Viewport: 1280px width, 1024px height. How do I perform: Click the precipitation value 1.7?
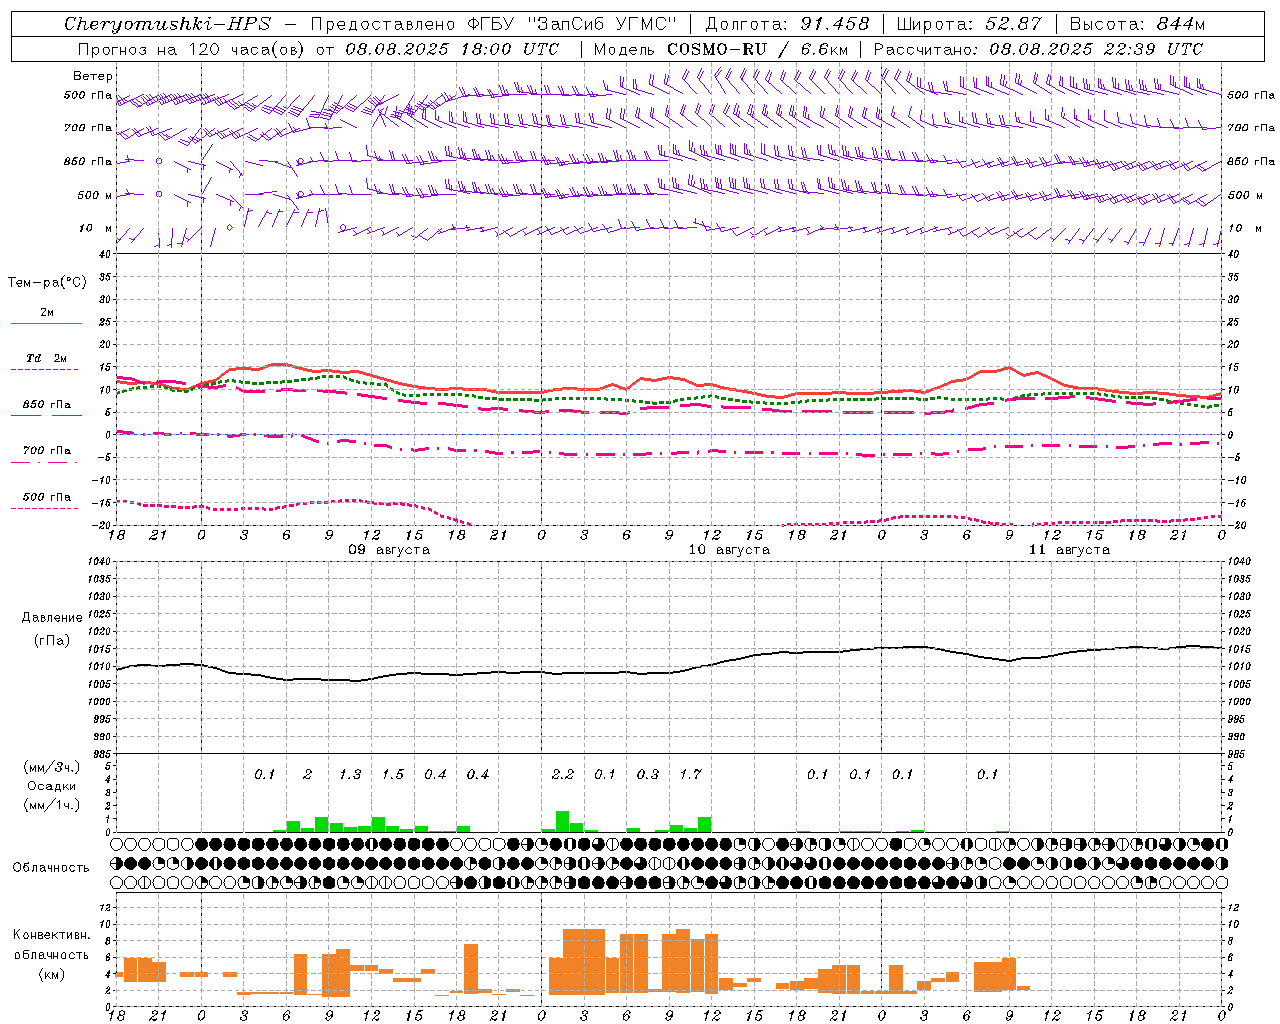point(690,774)
